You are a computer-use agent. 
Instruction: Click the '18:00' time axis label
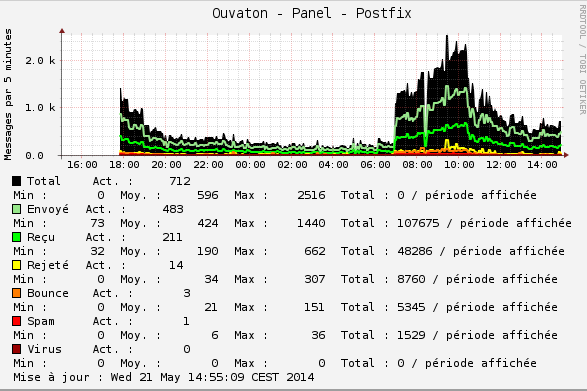coord(124,165)
